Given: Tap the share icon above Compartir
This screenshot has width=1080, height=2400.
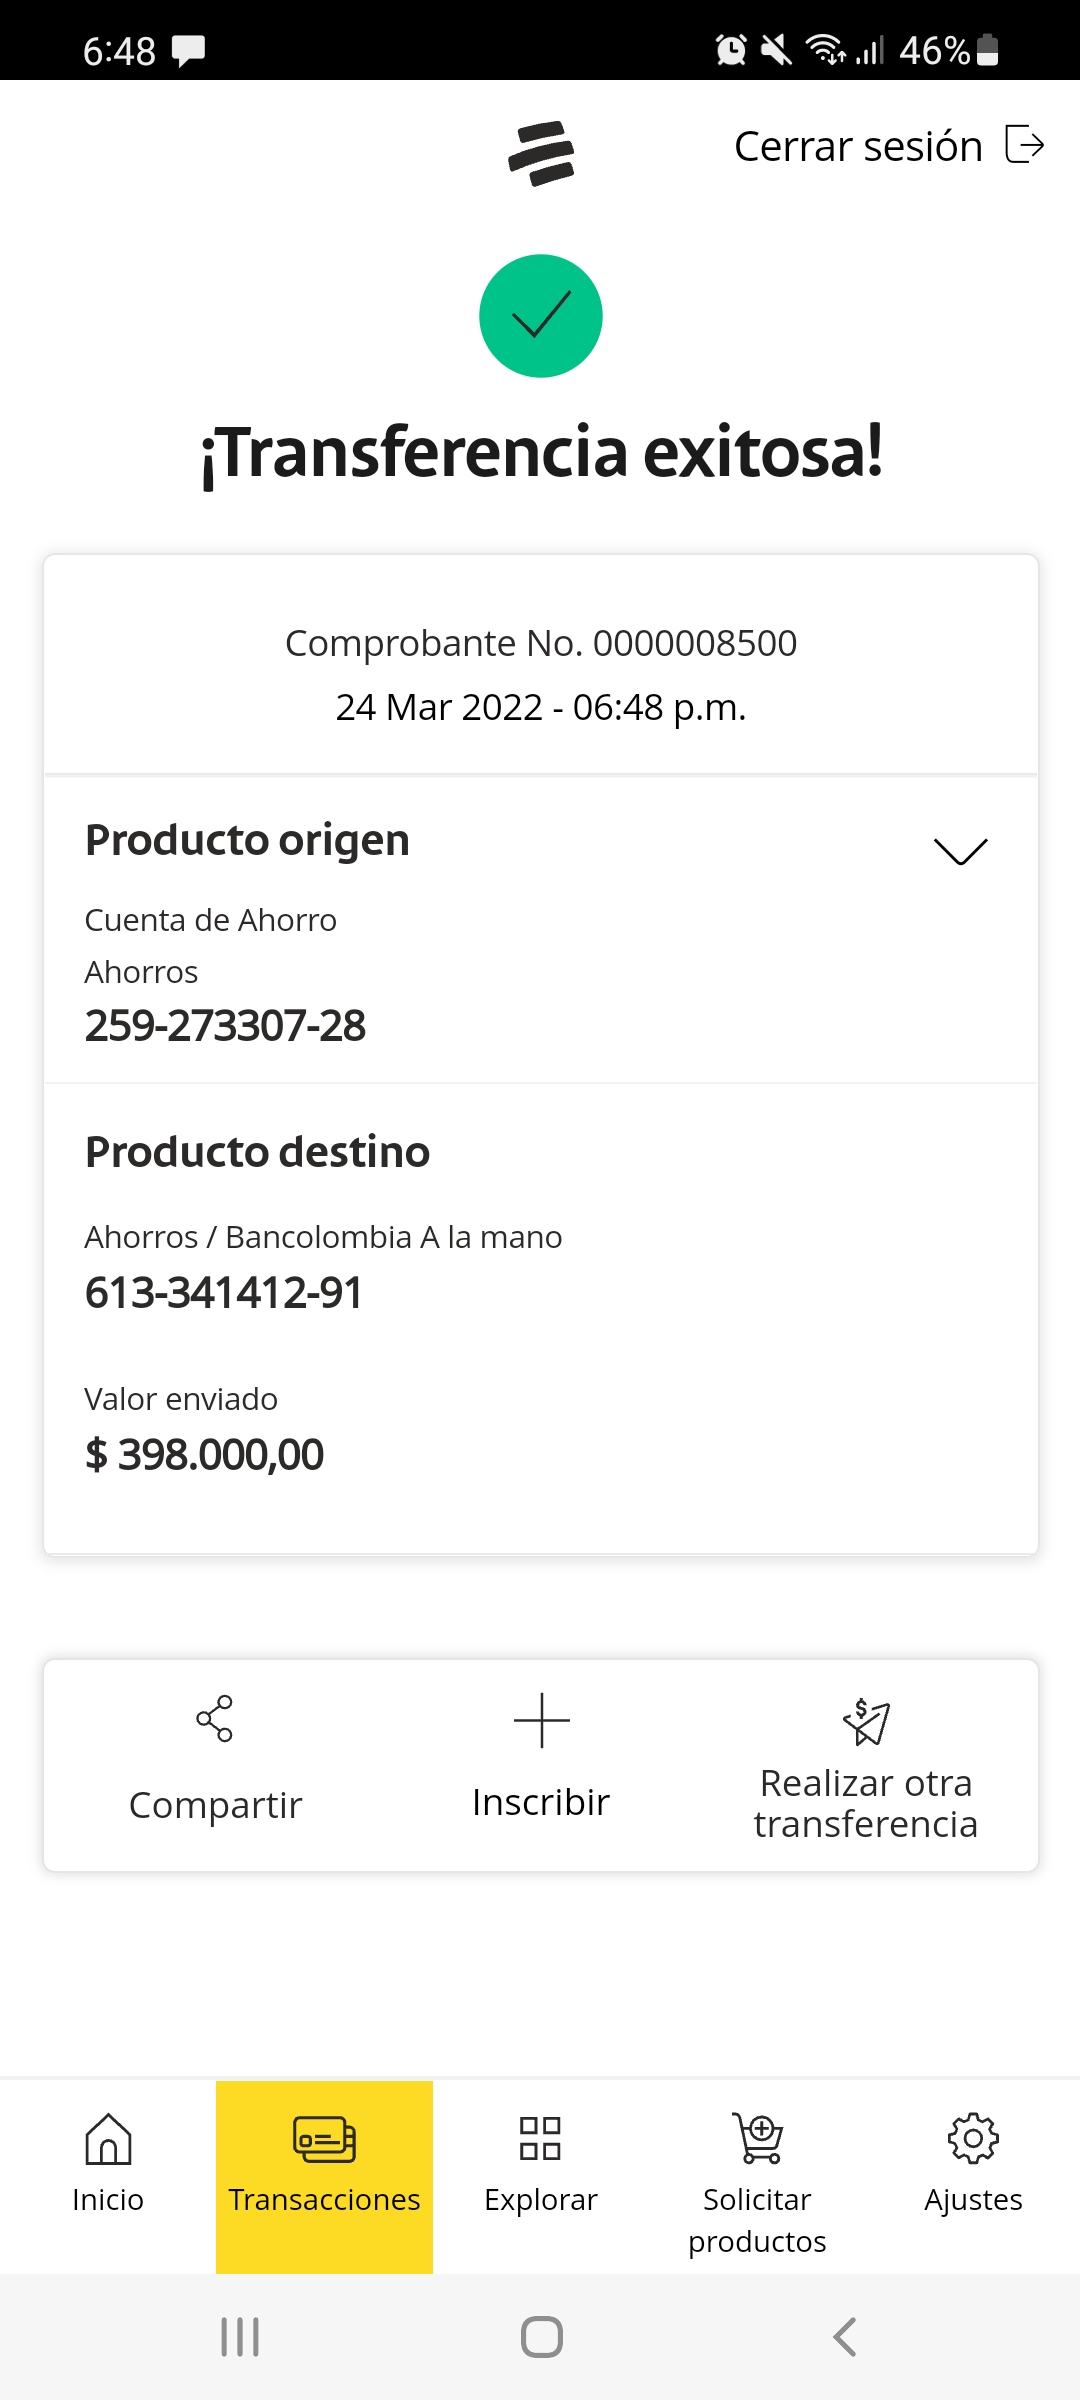Looking at the screenshot, I should tap(214, 1718).
